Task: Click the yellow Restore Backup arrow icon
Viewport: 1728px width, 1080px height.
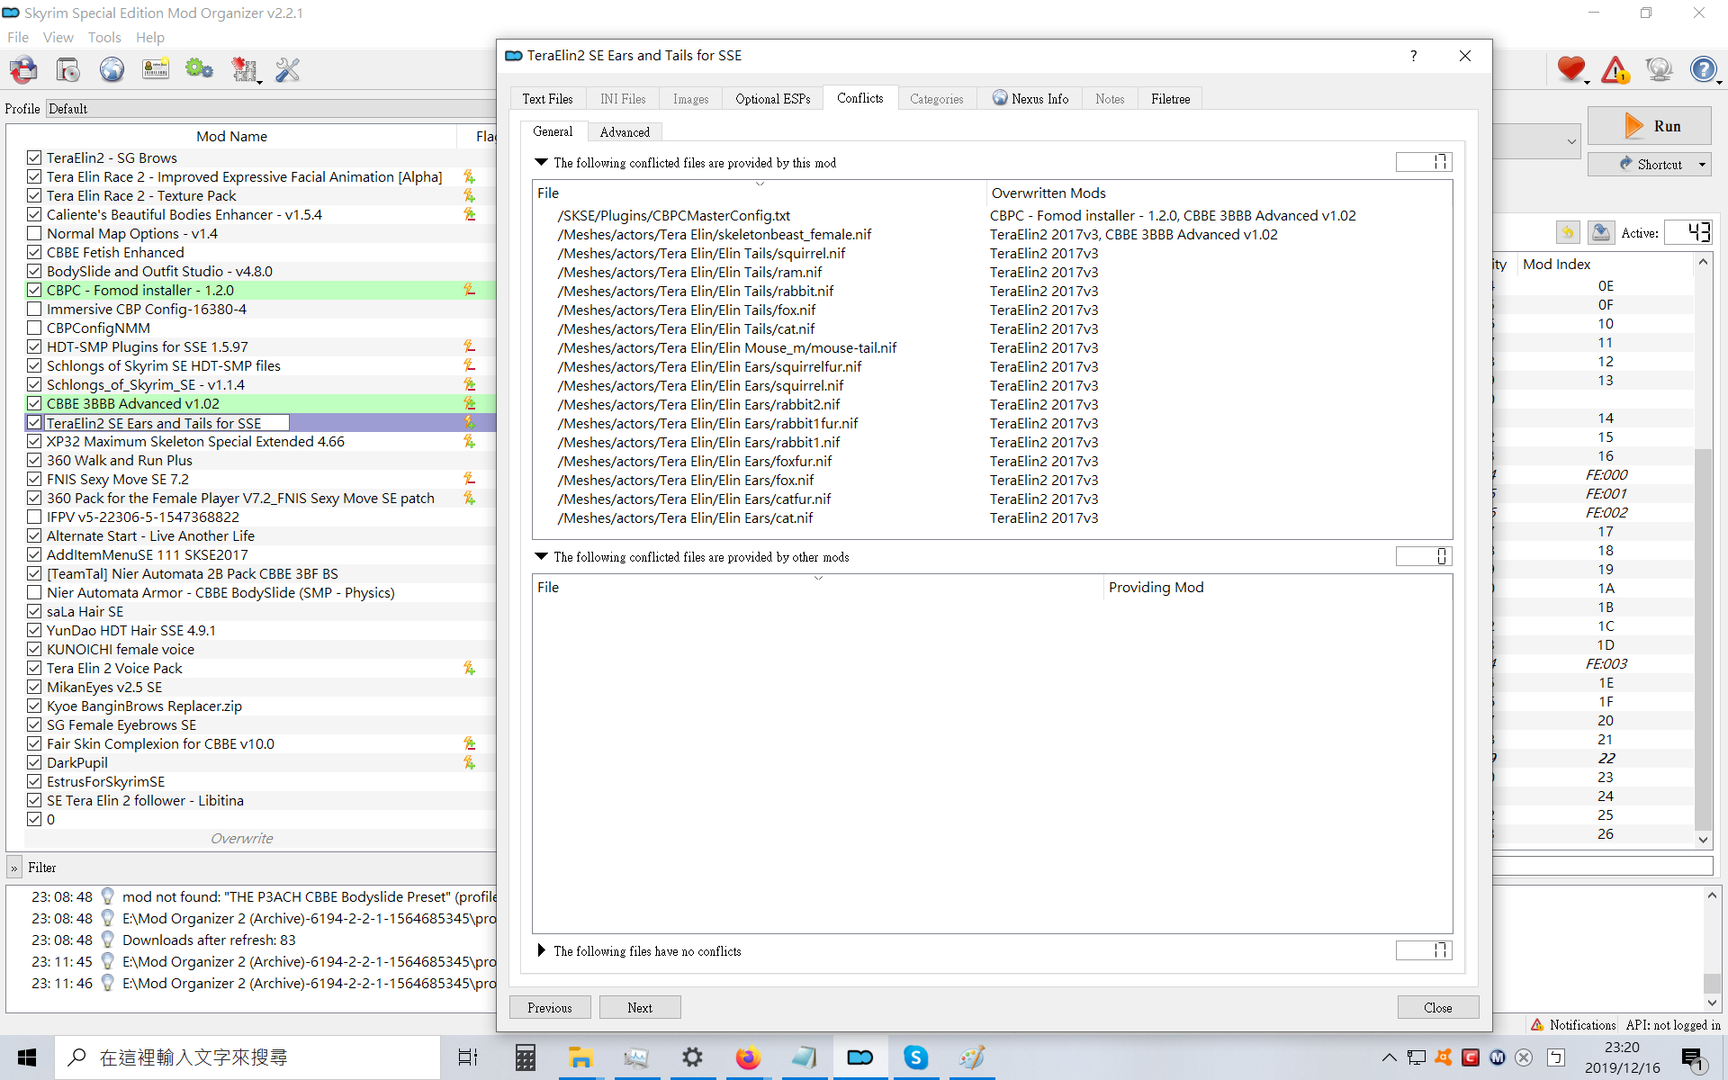Action: 1567,232
